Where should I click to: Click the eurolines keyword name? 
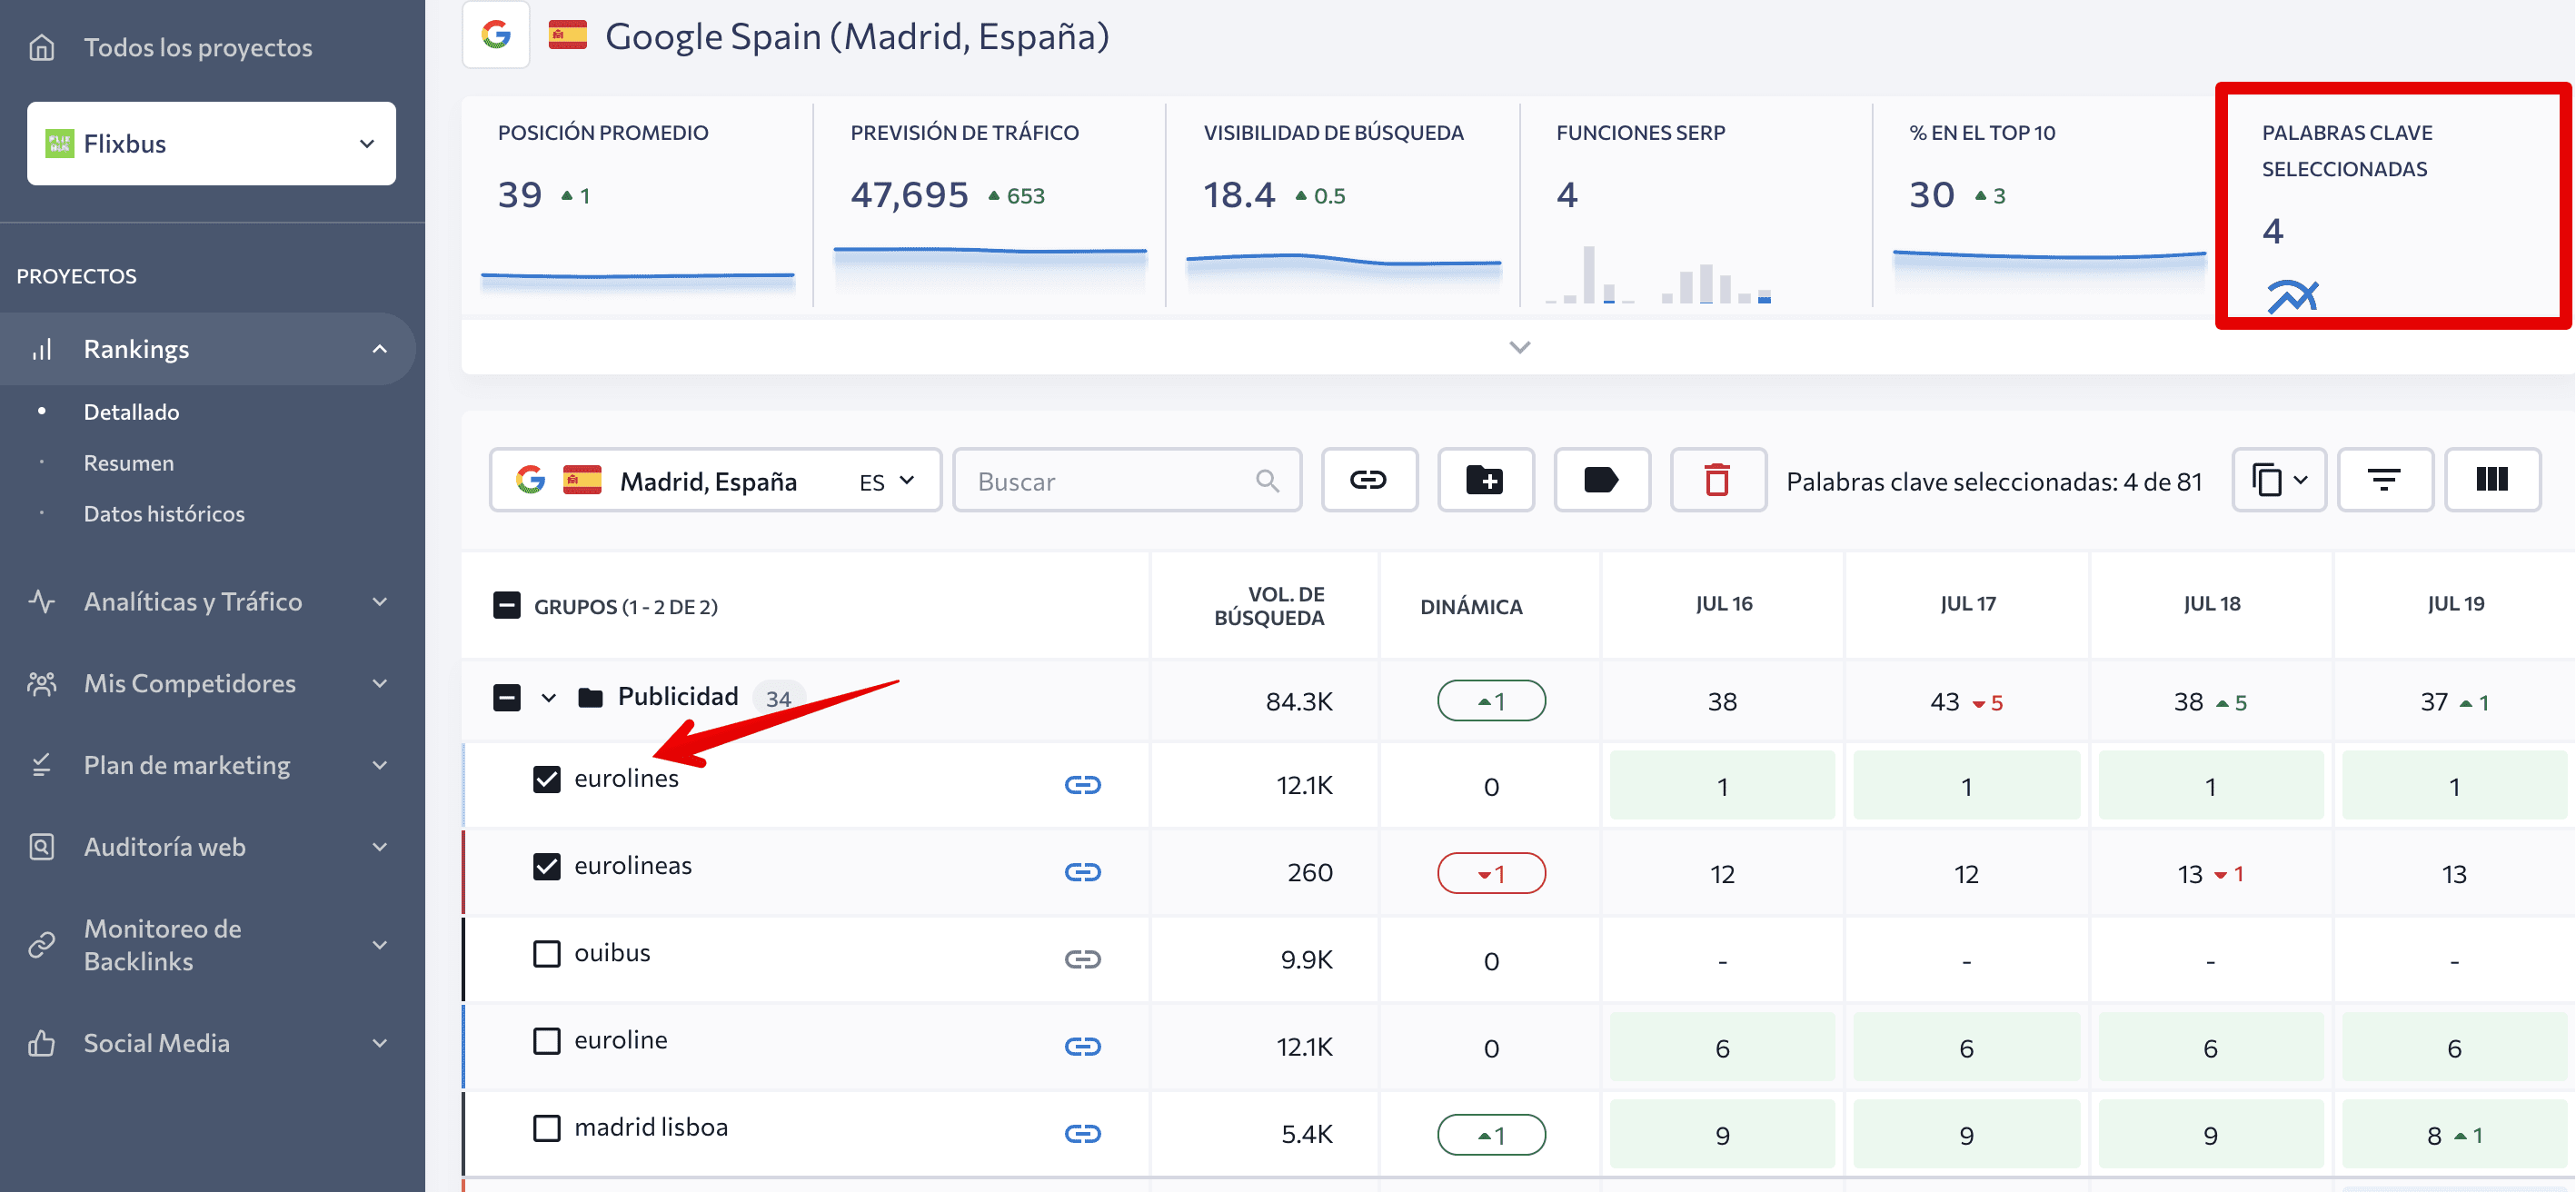[626, 778]
